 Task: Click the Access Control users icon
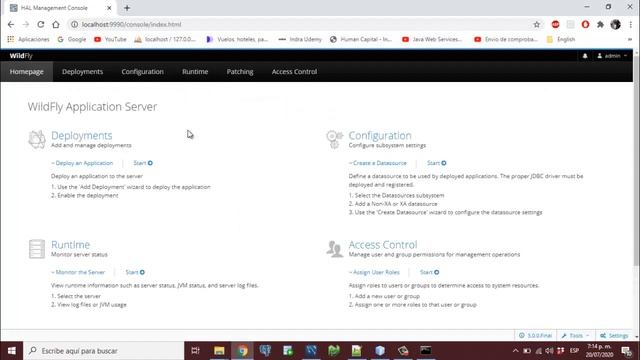click(x=334, y=249)
